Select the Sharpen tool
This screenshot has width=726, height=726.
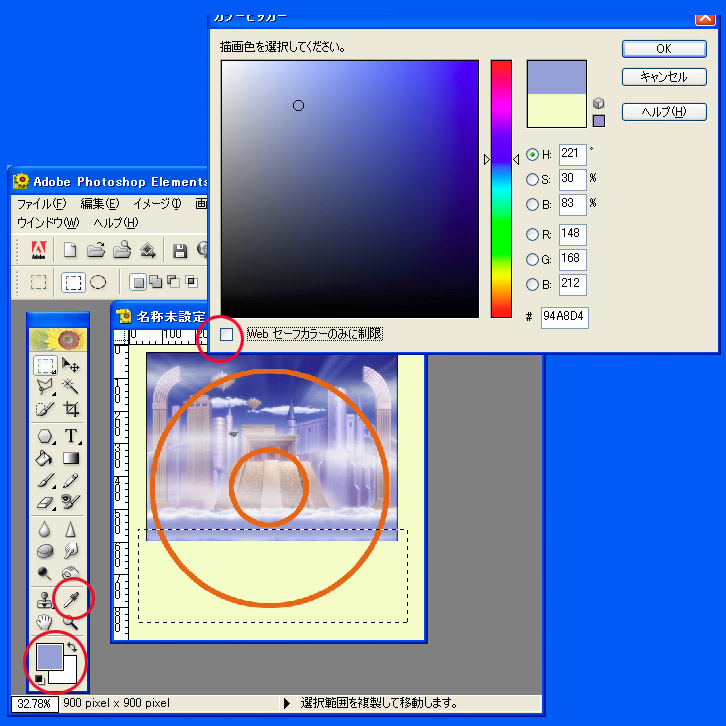pyautogui.click(x=70, y=529)
